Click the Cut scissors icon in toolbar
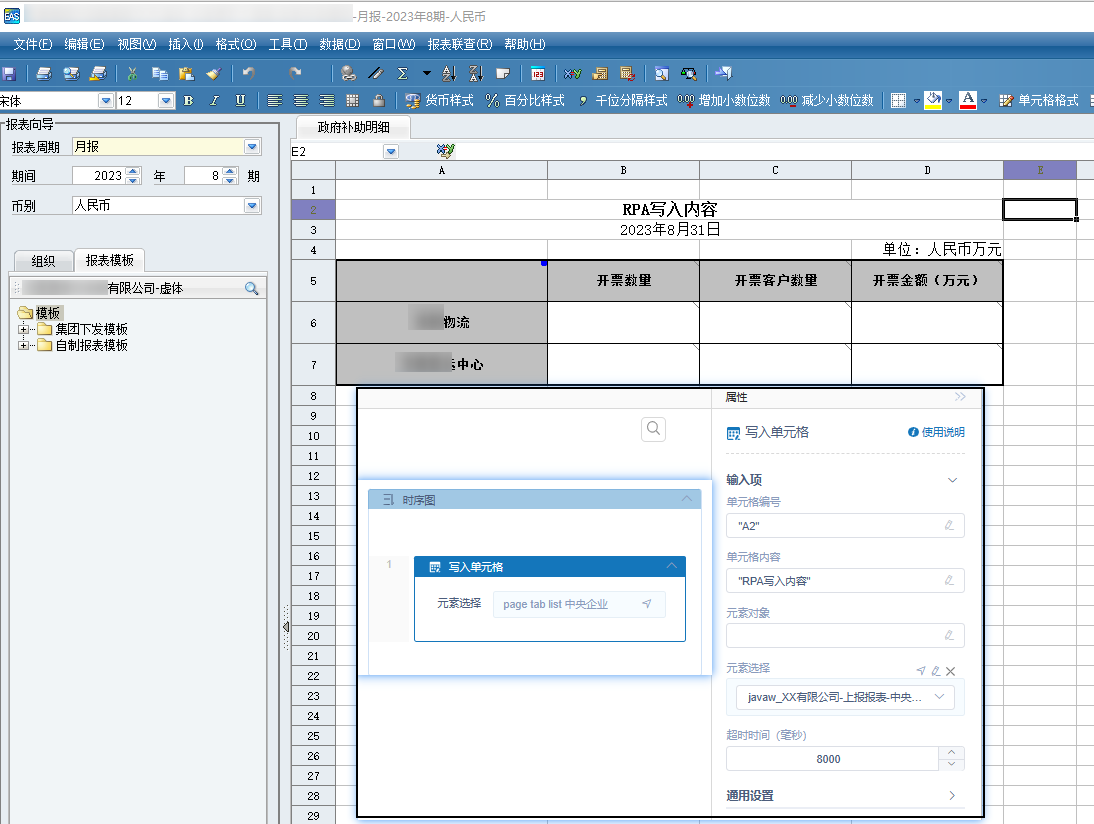Screen dimensions: 1094x824 coord(132,73)
